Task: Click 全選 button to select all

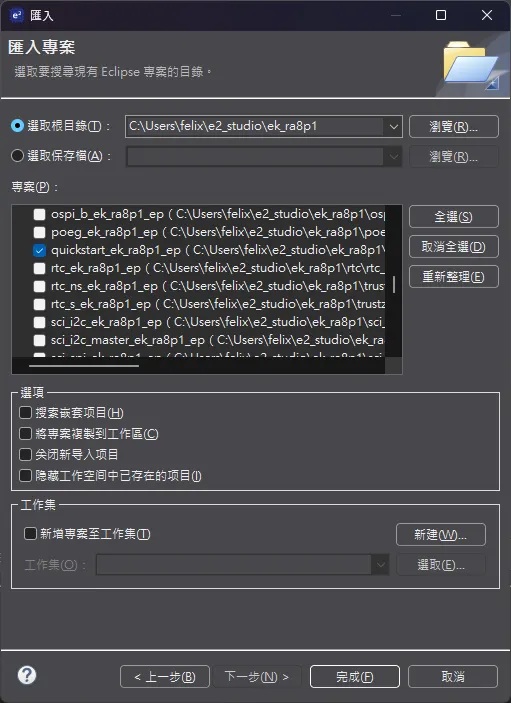Action: (454, 217)
